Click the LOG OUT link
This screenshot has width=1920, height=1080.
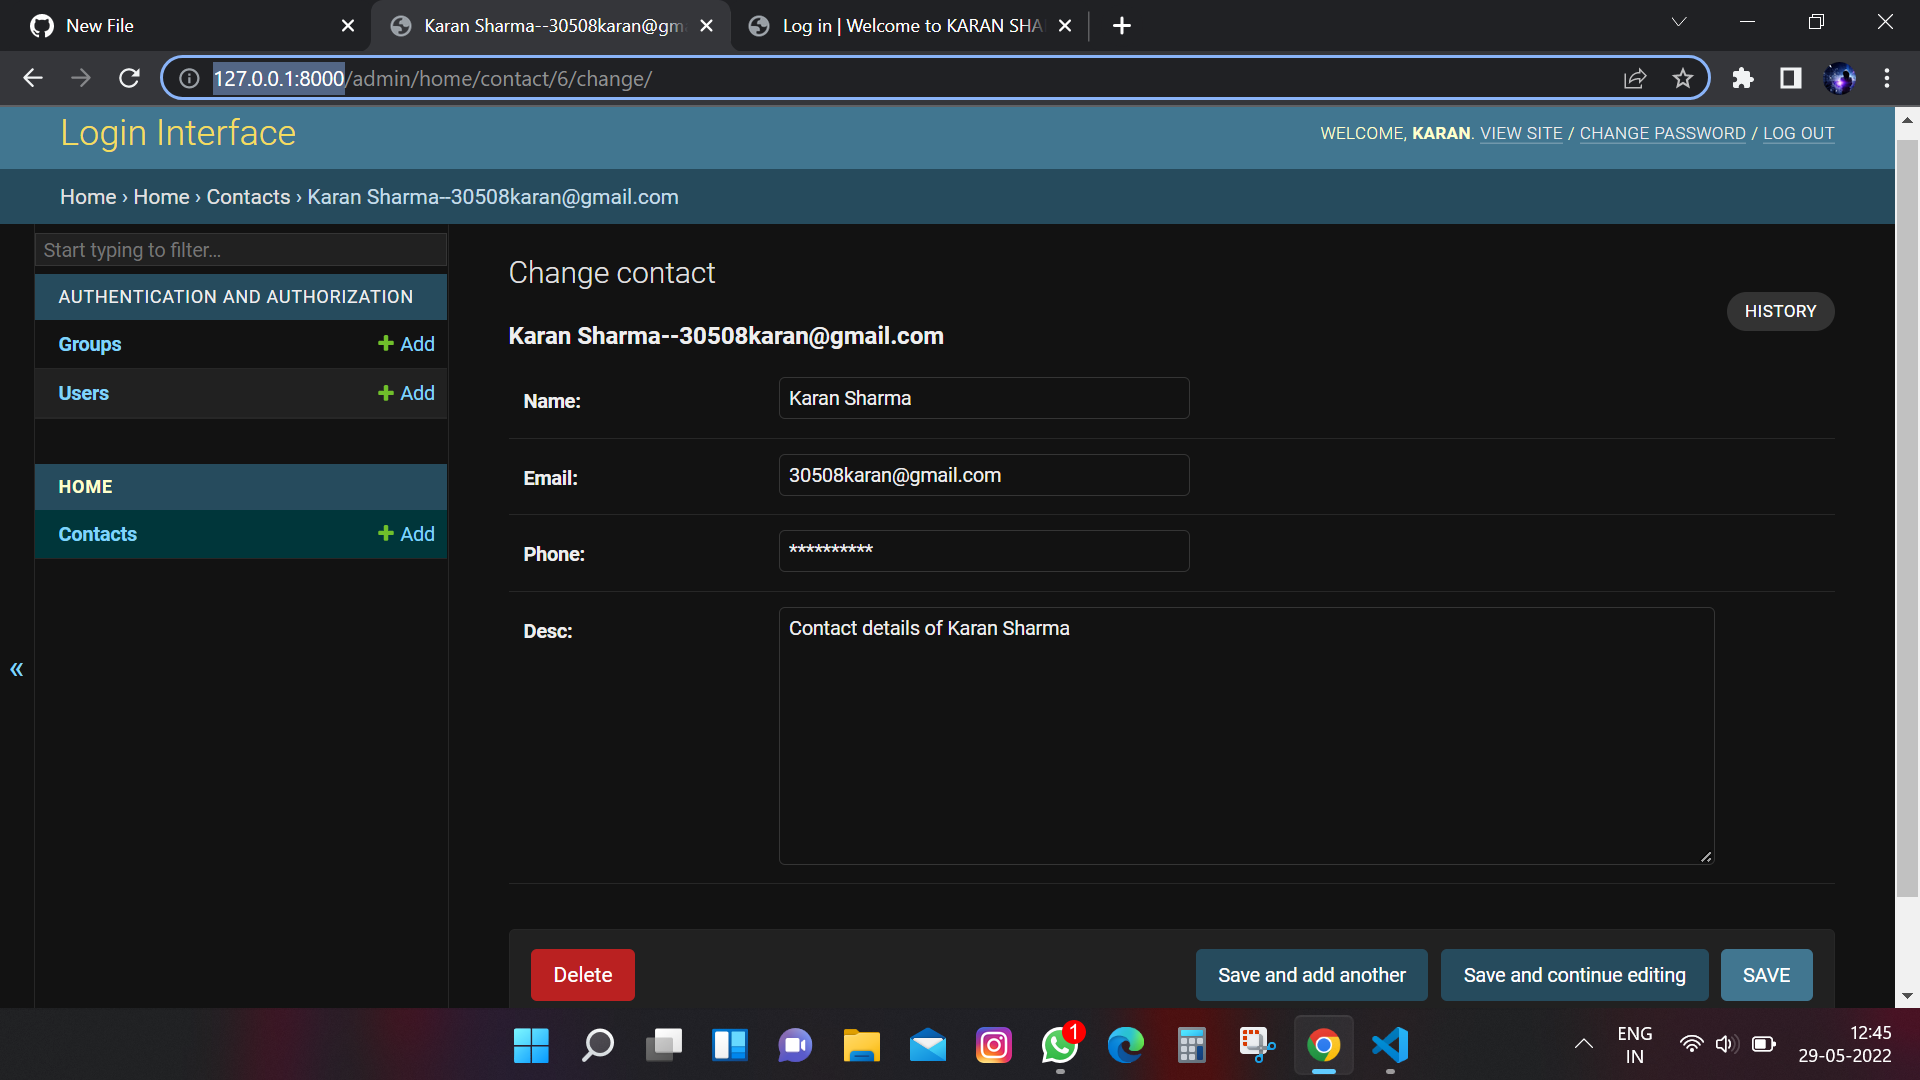coord(1798,133)
